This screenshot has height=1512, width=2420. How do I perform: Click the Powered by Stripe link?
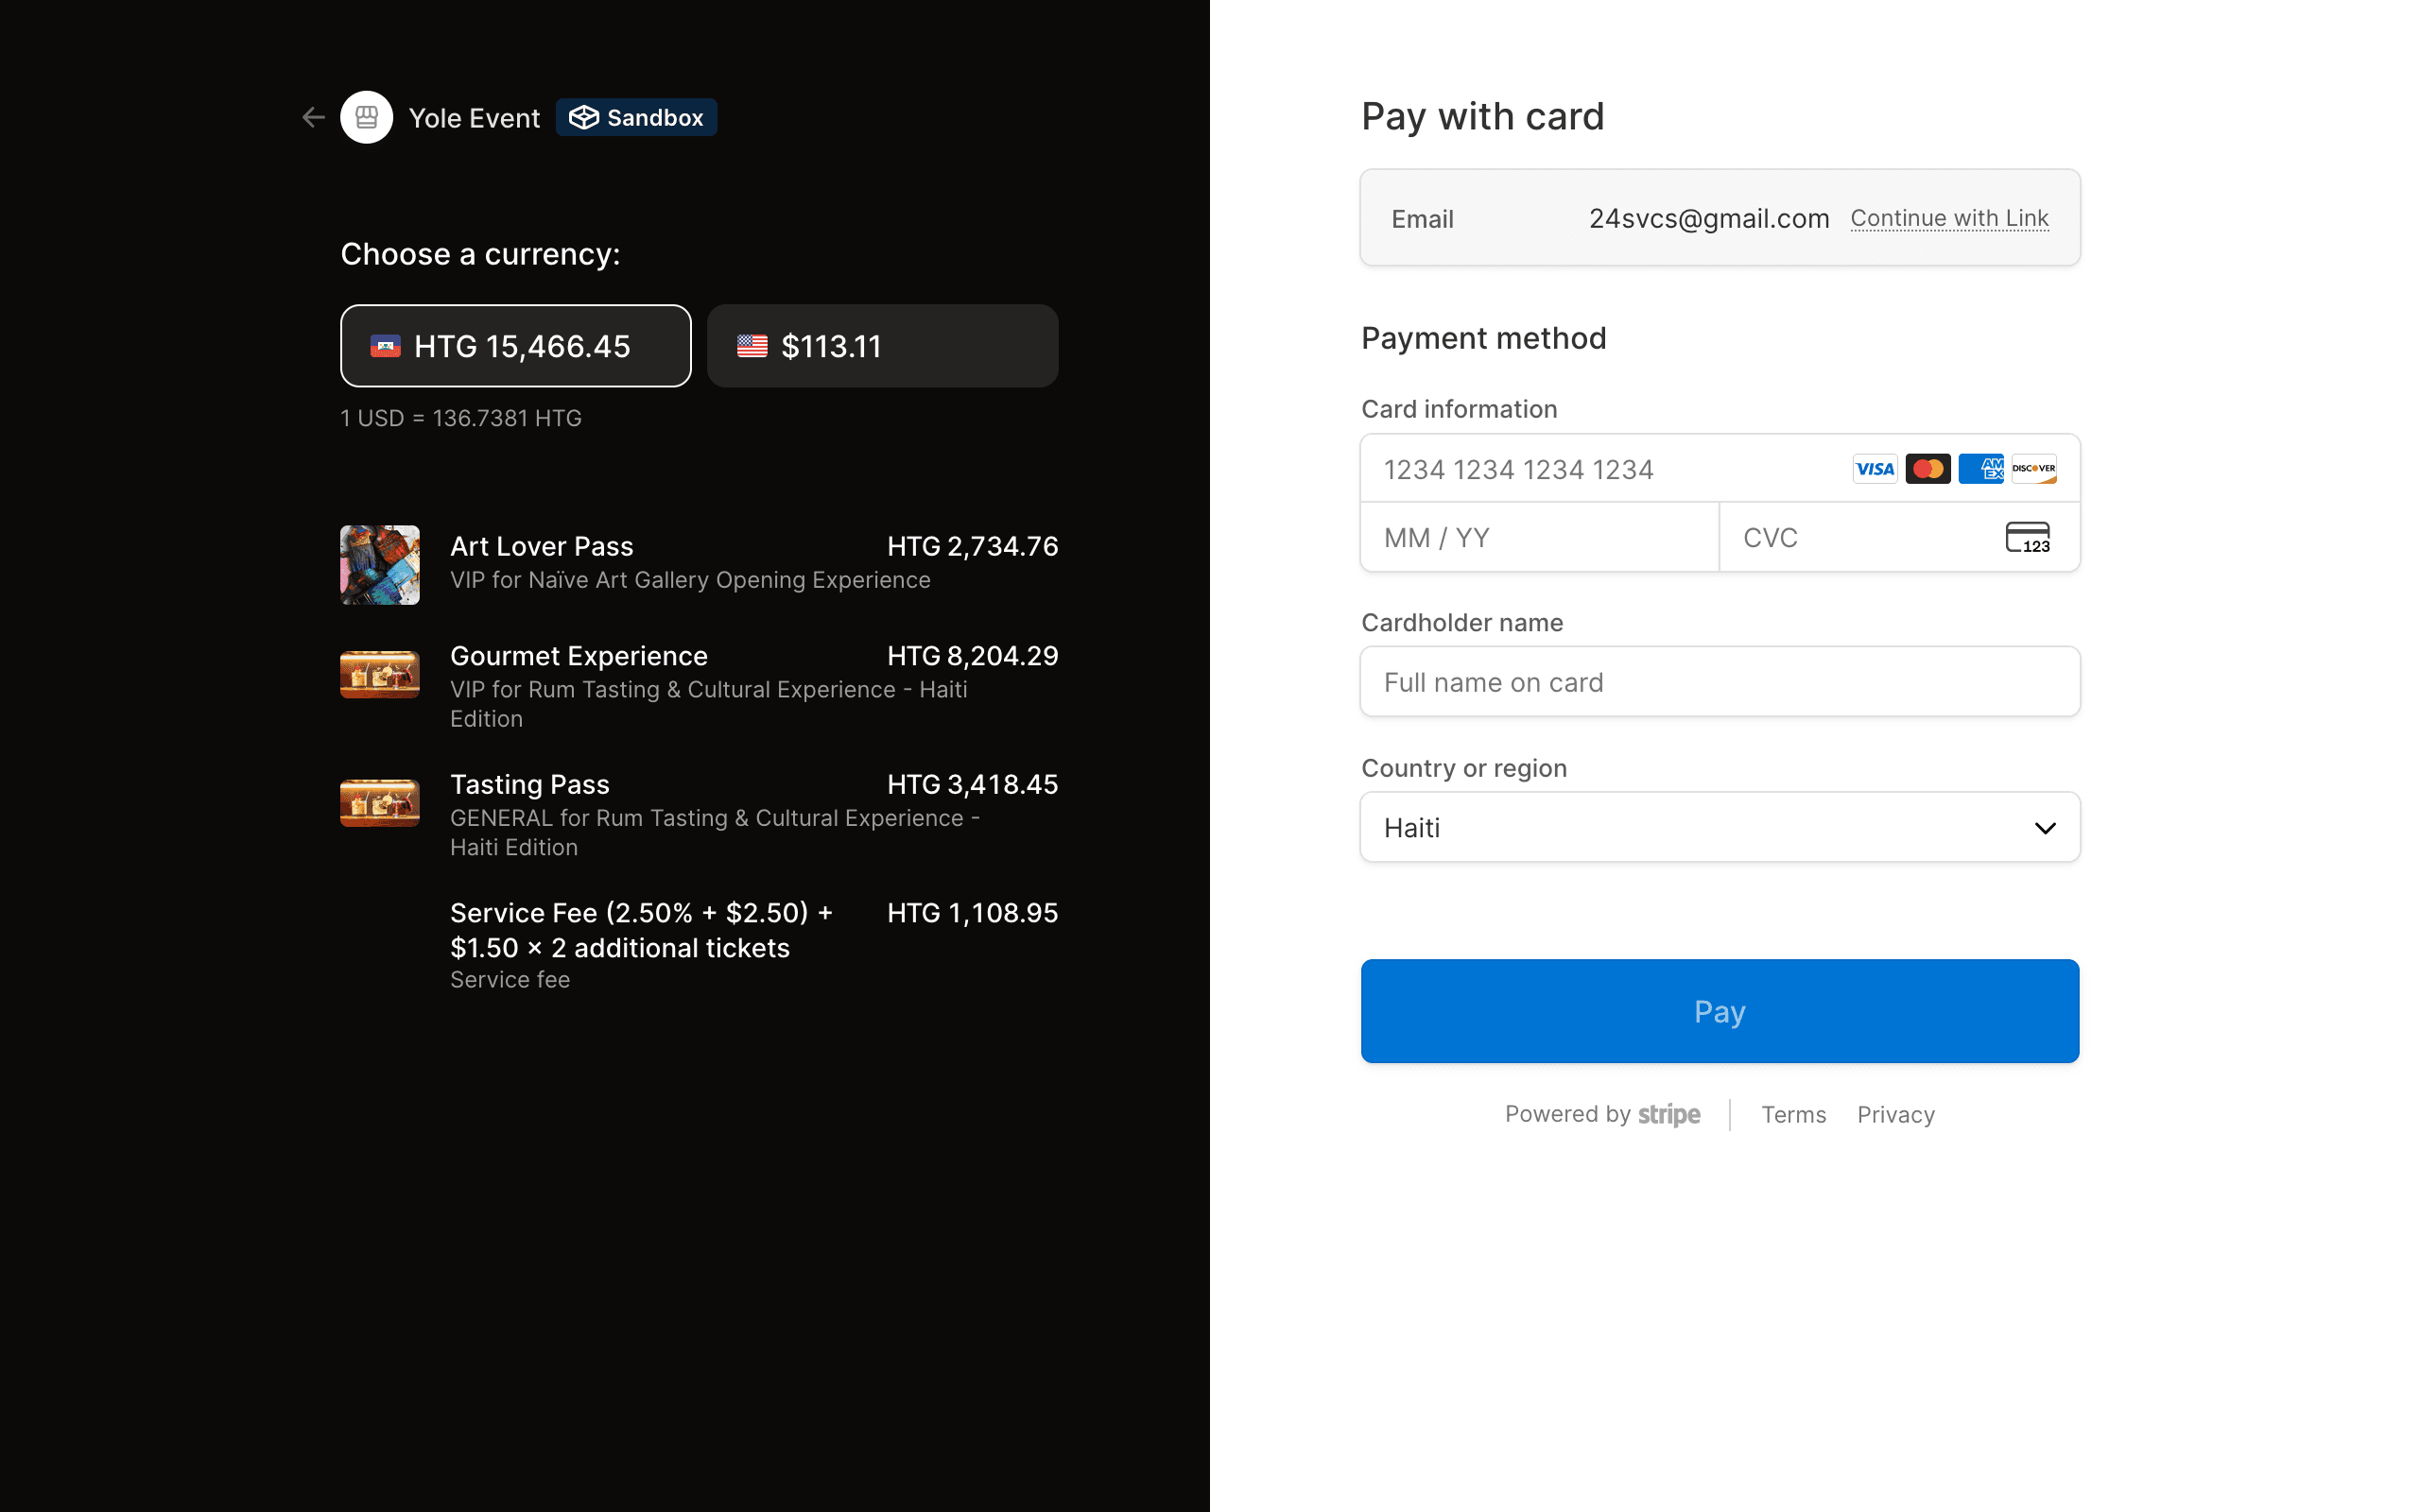click(1602, 1115)
